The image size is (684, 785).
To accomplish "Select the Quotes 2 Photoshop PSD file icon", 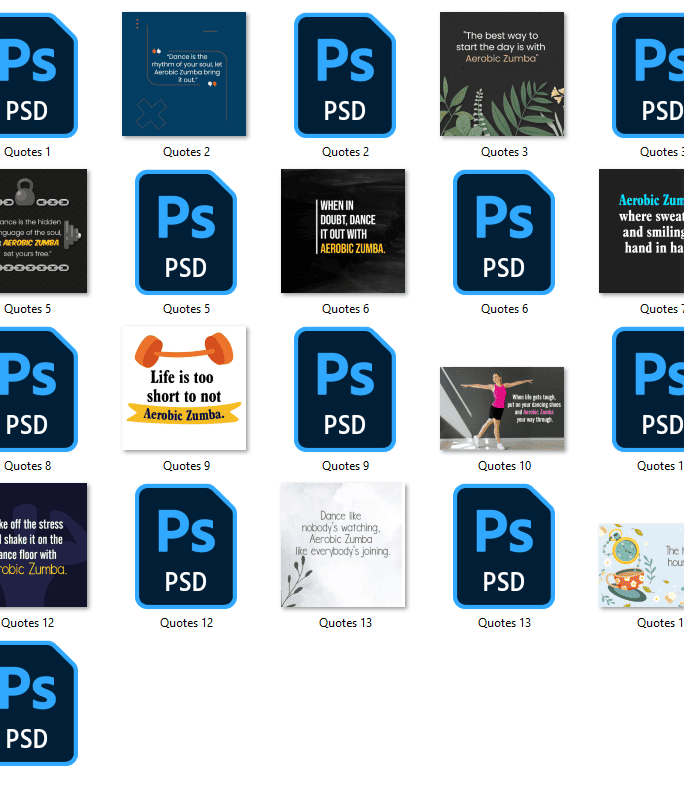I will (x=345, y=75).
